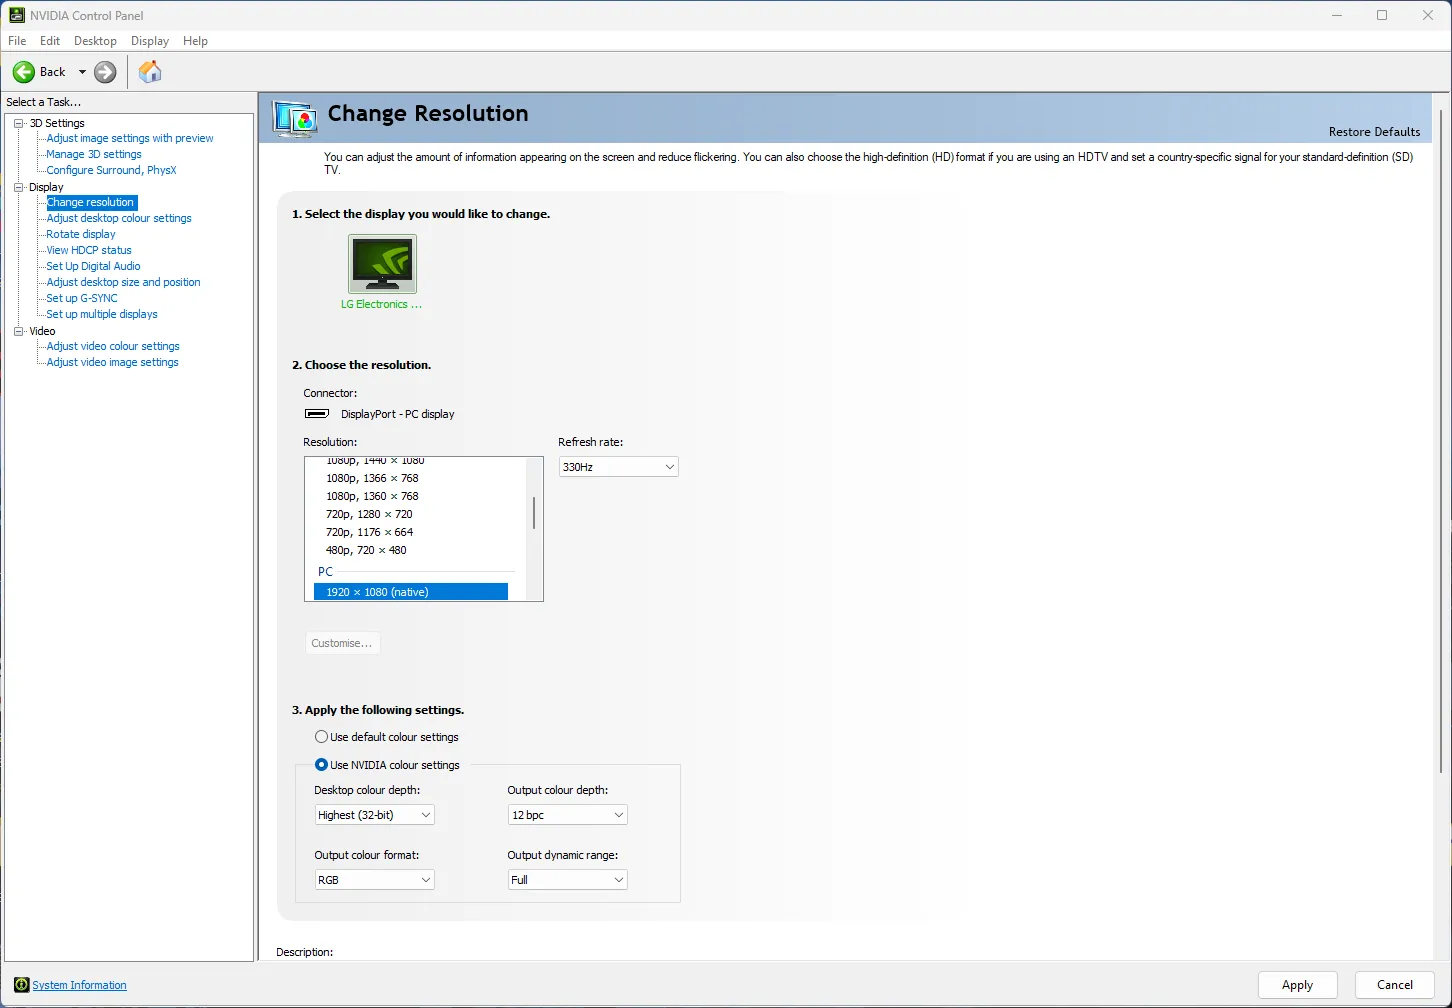
Task: Collapse the Video tree node
Action: click(18, 331)
